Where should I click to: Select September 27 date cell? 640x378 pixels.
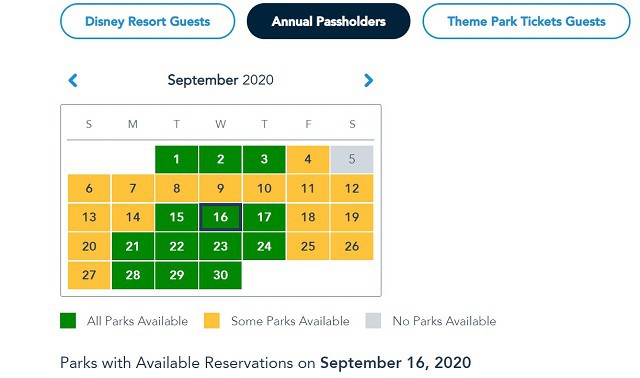[89, 275]
